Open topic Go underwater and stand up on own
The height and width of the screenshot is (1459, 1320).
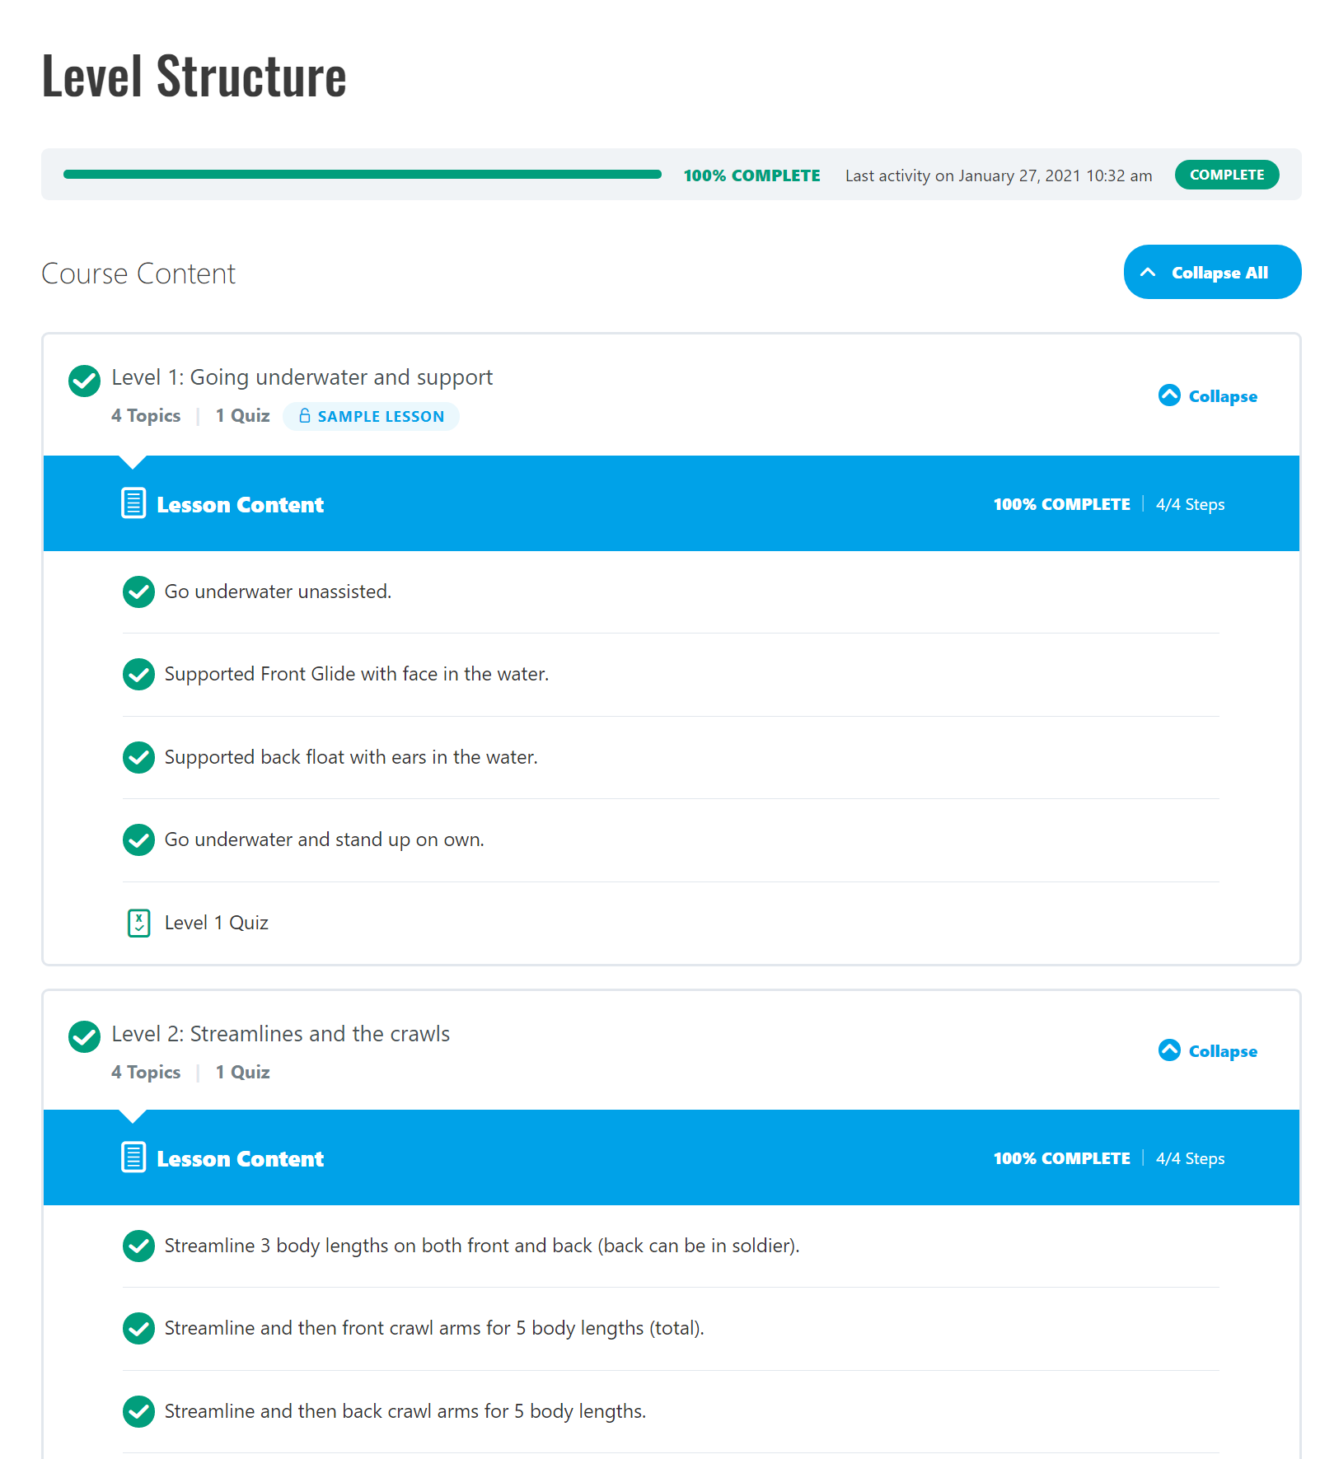[324, 840]
